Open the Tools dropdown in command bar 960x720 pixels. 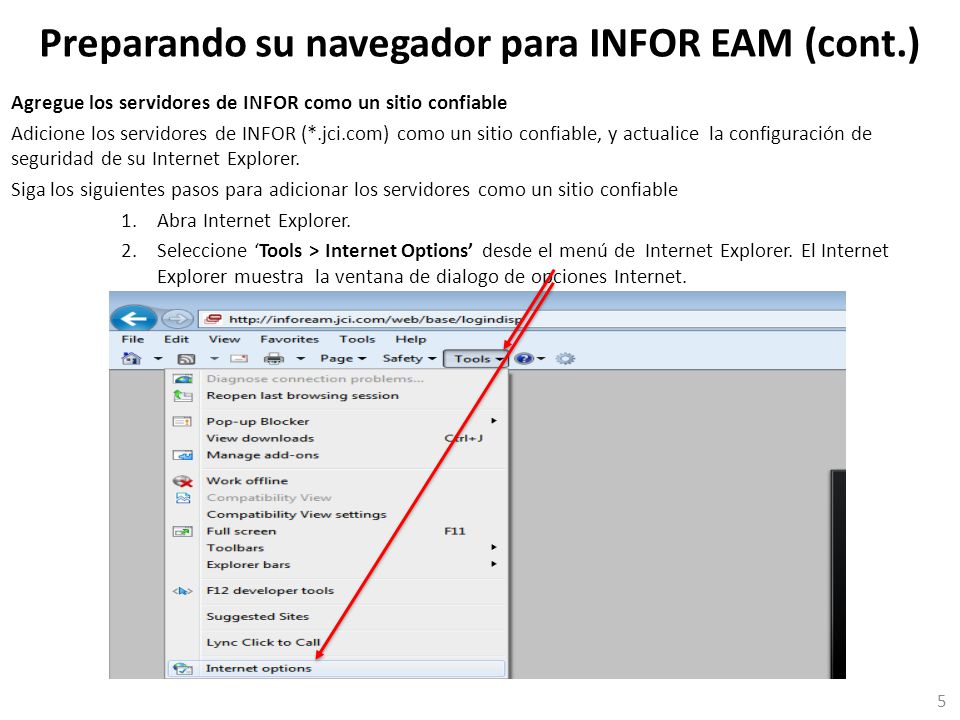(x=476, y=359)
